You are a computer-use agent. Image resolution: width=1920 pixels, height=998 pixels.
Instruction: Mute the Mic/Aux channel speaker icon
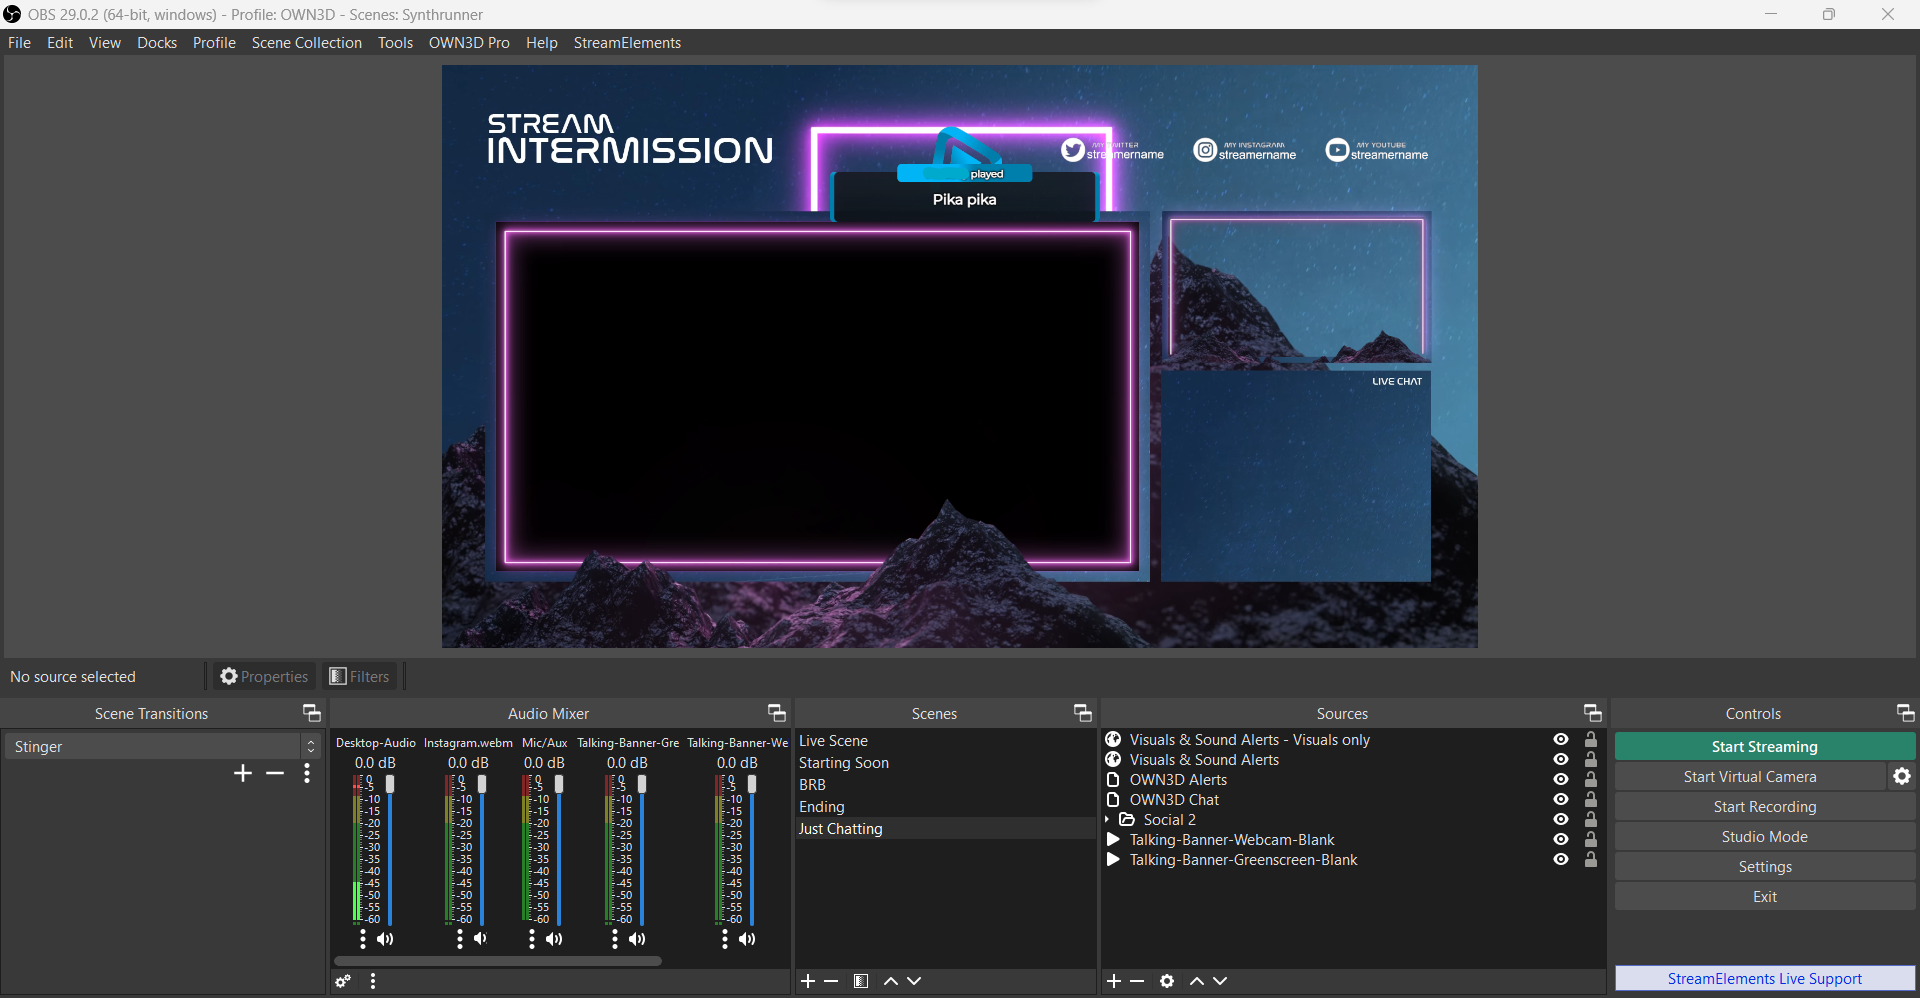click(554, 939)
